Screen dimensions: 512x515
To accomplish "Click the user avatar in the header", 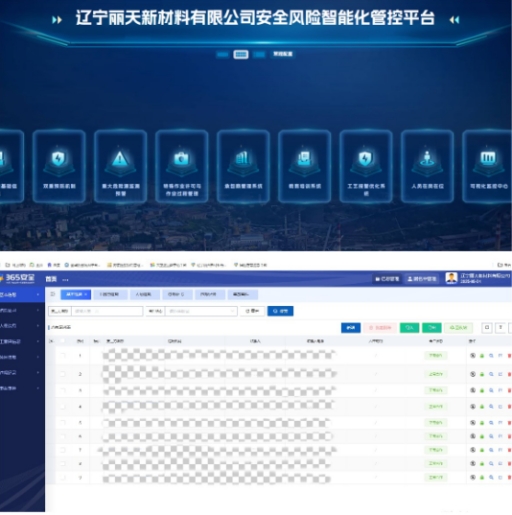I will tap(451, 278).
